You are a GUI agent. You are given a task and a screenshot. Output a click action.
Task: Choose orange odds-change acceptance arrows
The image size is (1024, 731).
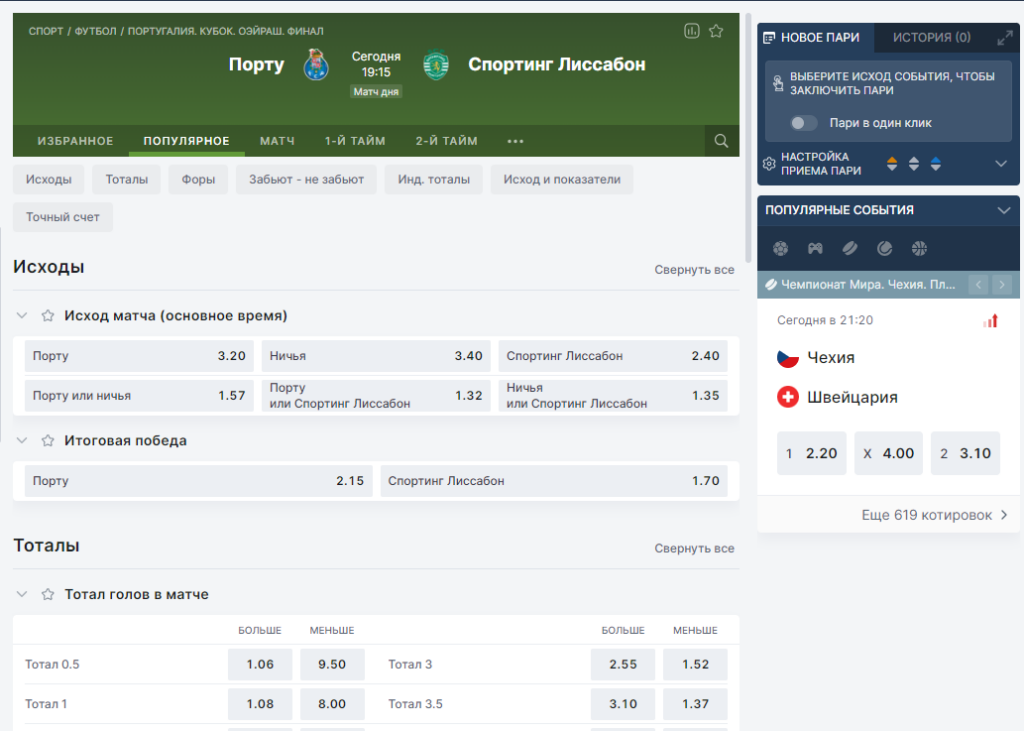click(892, 164)
